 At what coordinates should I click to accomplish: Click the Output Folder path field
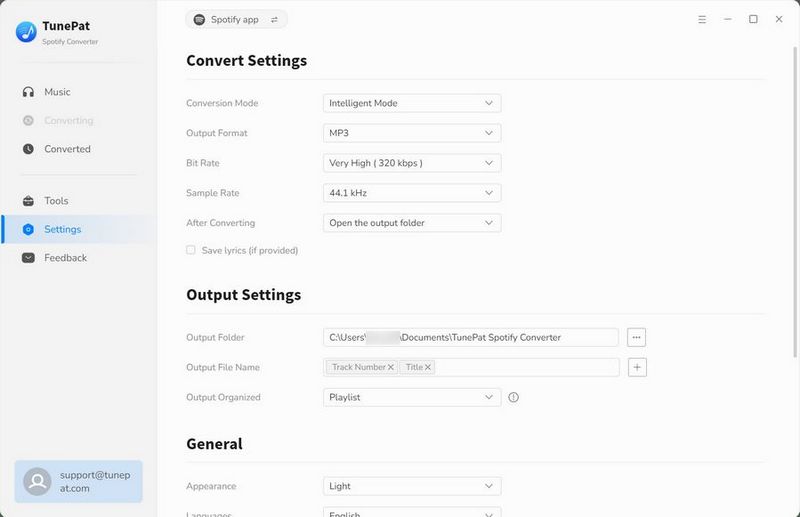point(471,337)
